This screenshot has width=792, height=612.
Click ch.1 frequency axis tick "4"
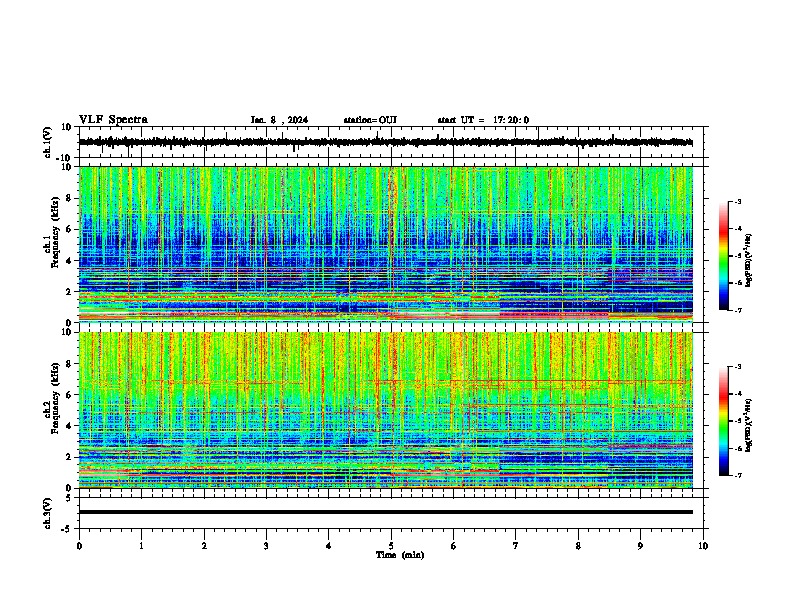69,261
